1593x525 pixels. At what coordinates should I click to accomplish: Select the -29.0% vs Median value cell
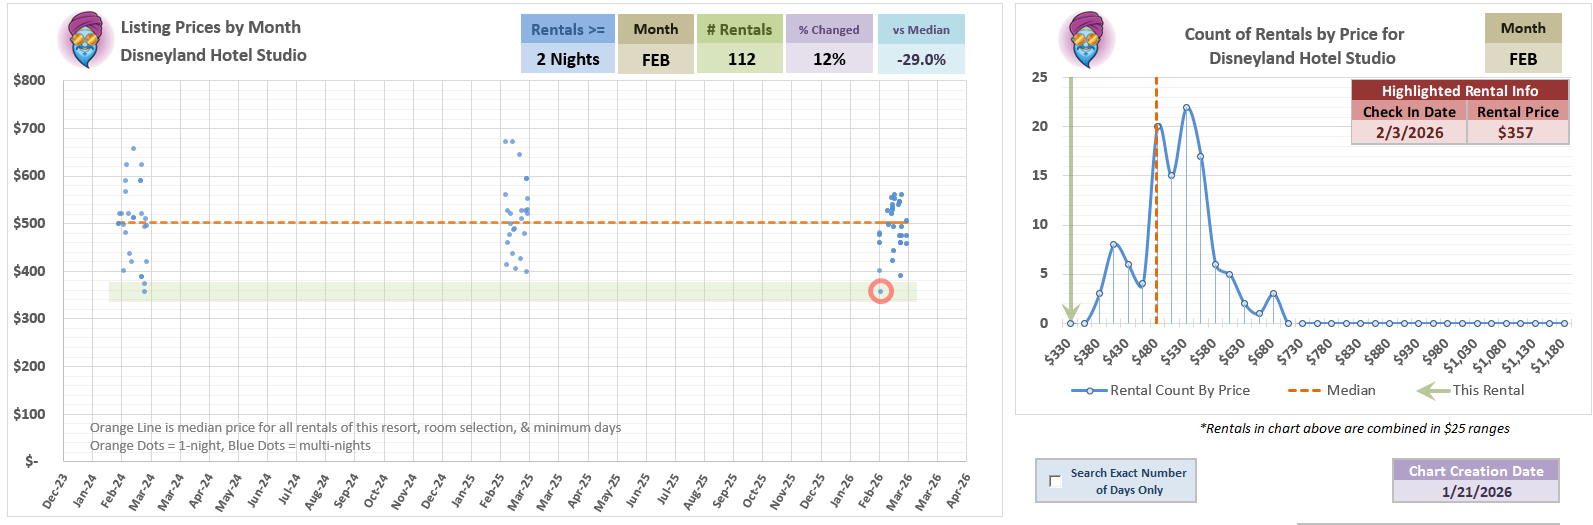click(x=921, y=59)
